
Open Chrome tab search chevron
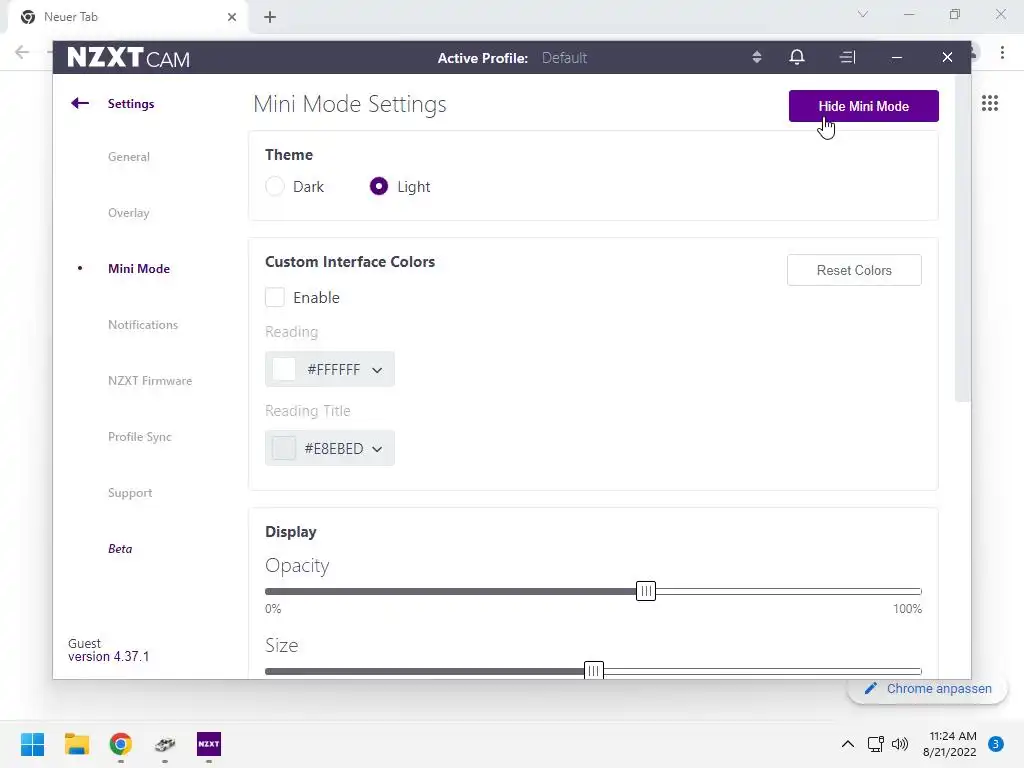pos(863,14)
